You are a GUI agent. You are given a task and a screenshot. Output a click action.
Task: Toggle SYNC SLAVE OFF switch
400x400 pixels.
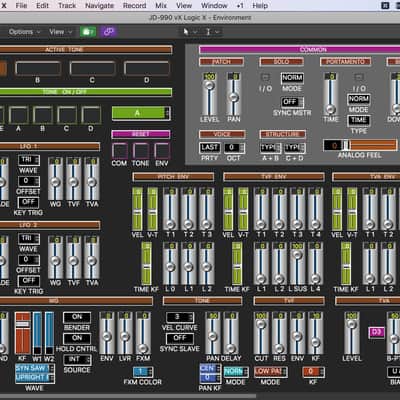[180, 338]
